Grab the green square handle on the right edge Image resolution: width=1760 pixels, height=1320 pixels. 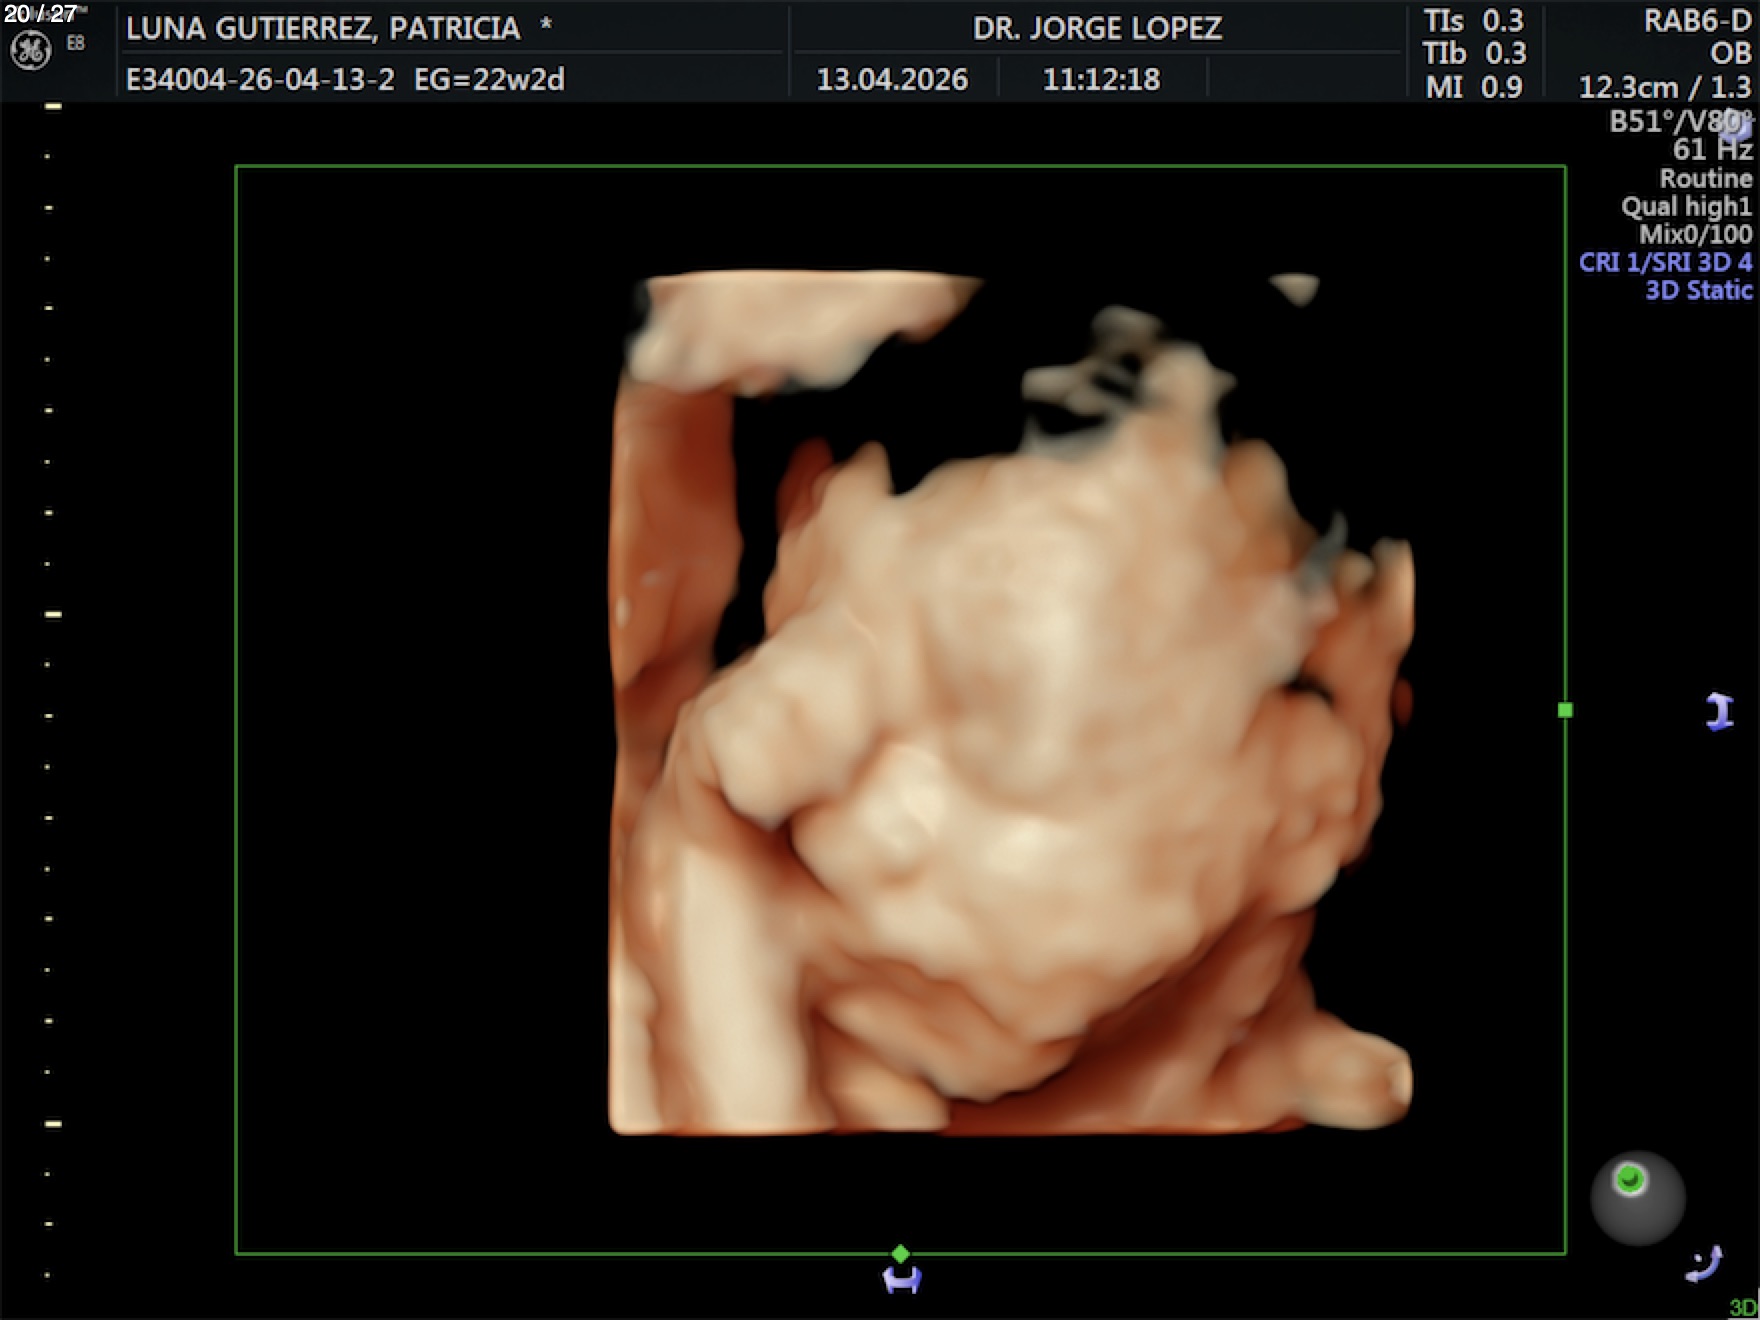coord(1565,710)
